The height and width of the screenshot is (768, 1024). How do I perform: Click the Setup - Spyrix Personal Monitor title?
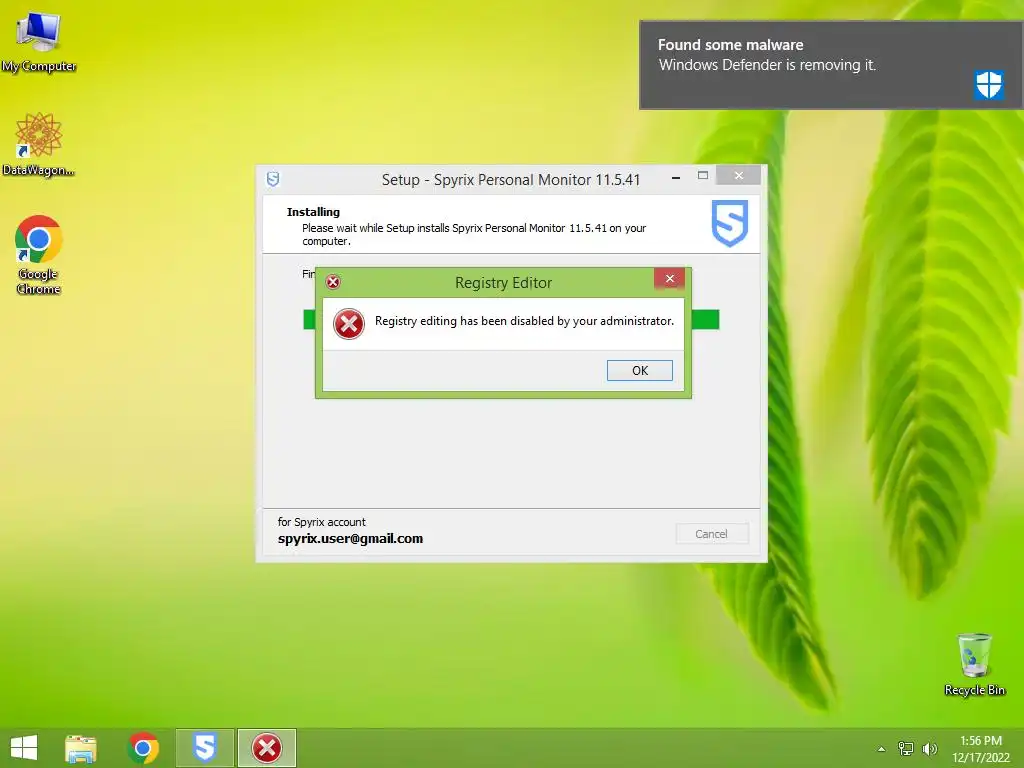pyautogui.click(x=511, y=180)
